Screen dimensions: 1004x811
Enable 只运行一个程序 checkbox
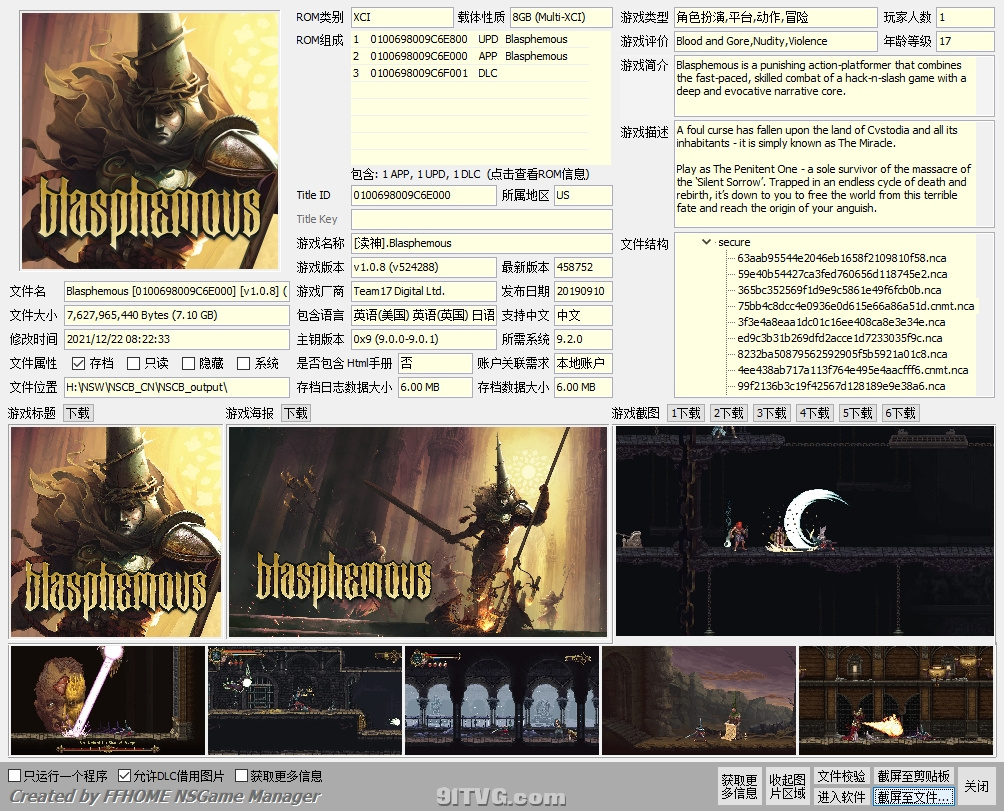15,776
